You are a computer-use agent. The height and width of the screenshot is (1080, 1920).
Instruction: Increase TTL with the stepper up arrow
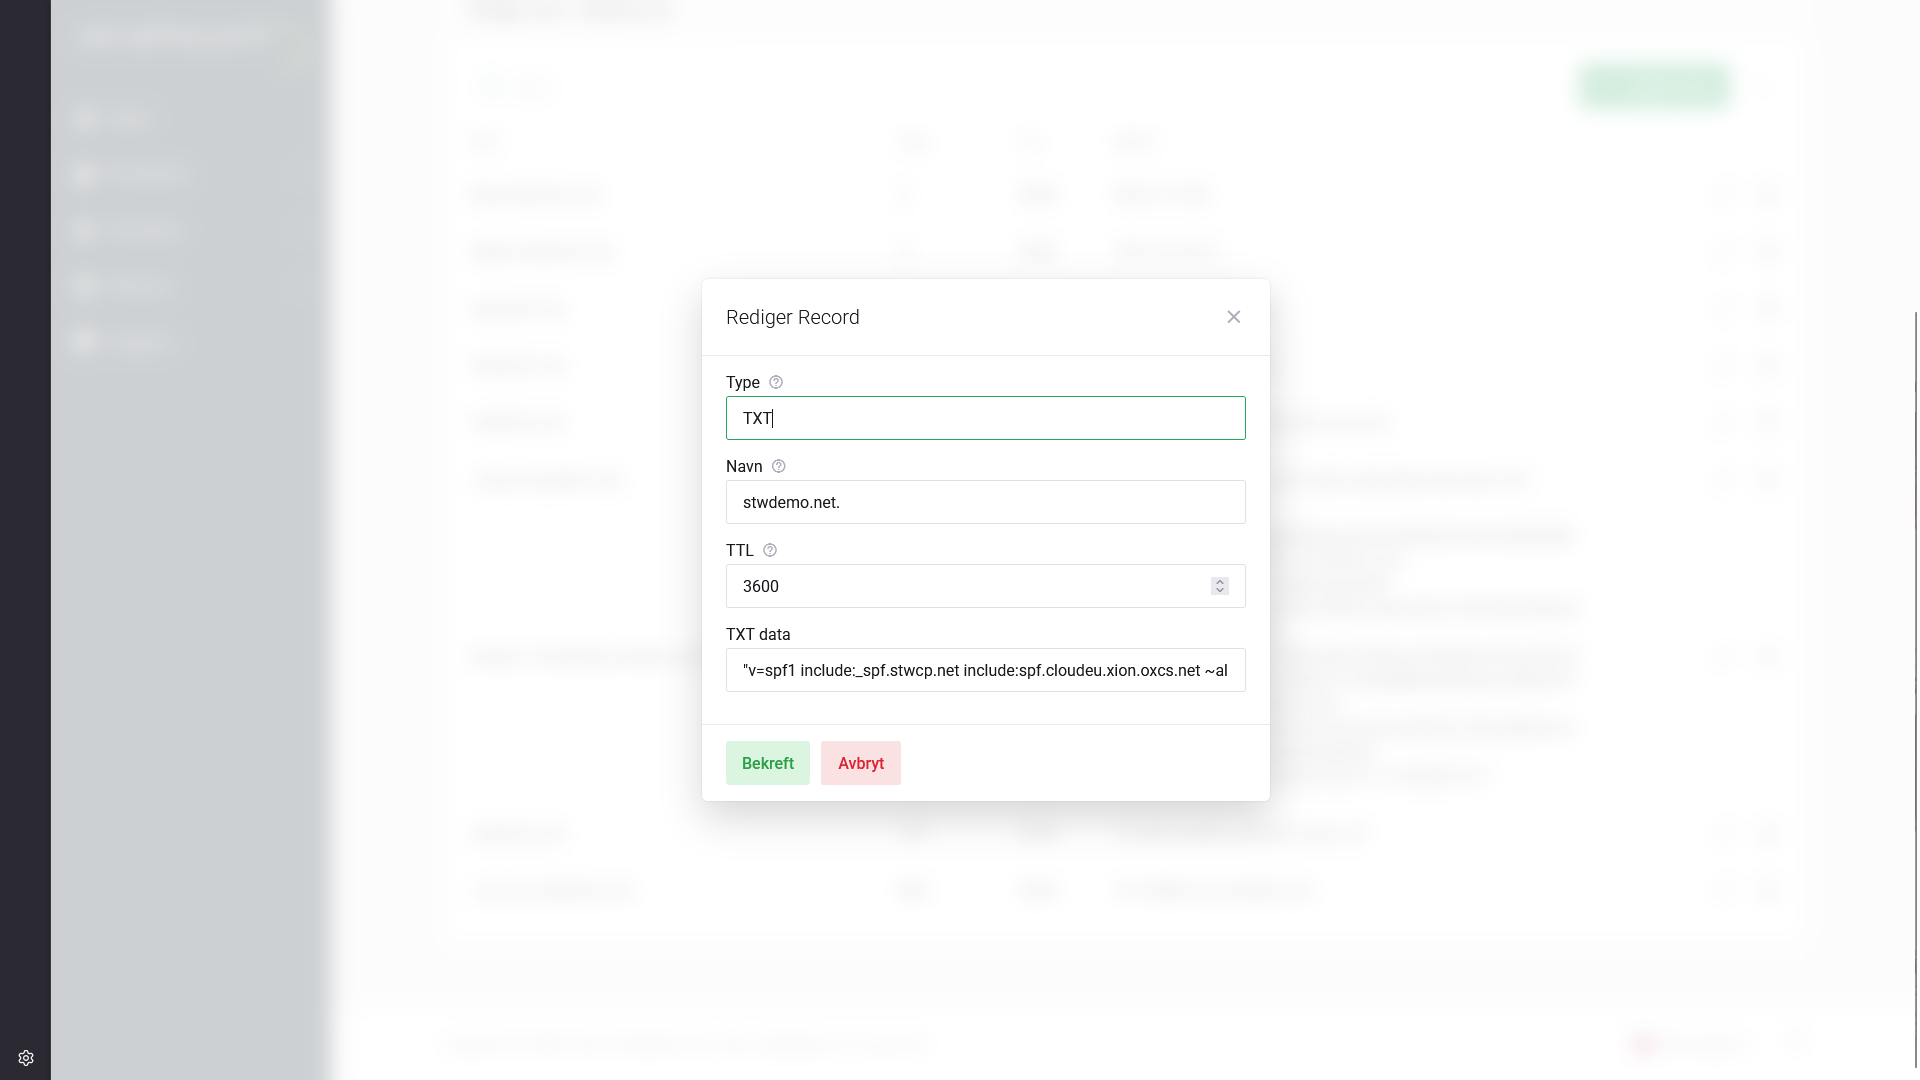point(1220,582)
